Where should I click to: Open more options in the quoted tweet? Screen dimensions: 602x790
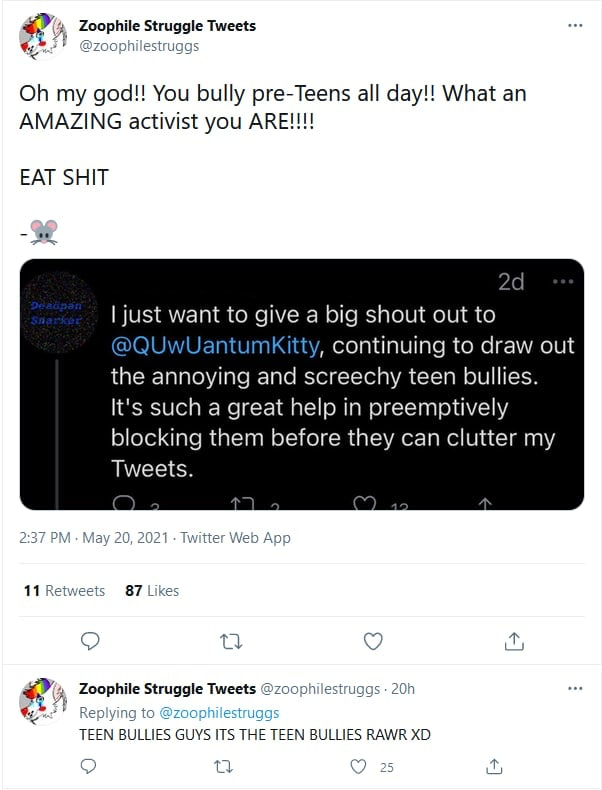563,282
